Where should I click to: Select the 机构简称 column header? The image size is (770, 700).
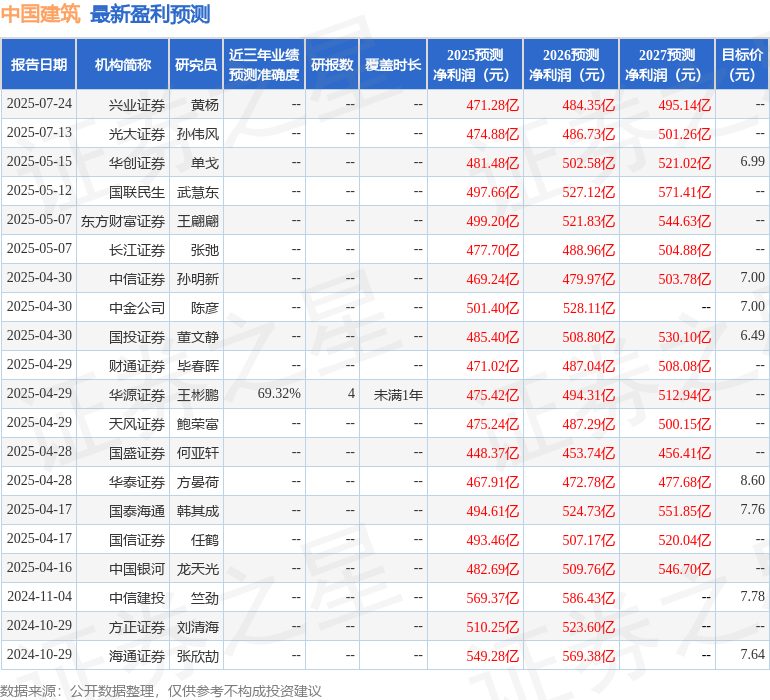point(123,64)
